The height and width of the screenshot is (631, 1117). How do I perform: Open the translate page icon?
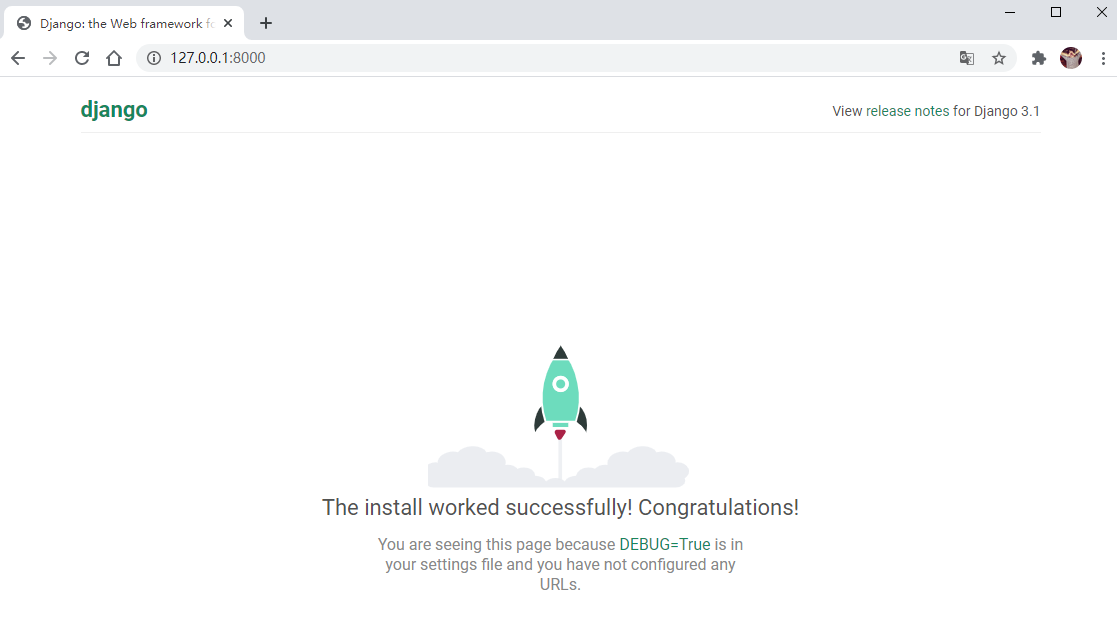point(967,58)
